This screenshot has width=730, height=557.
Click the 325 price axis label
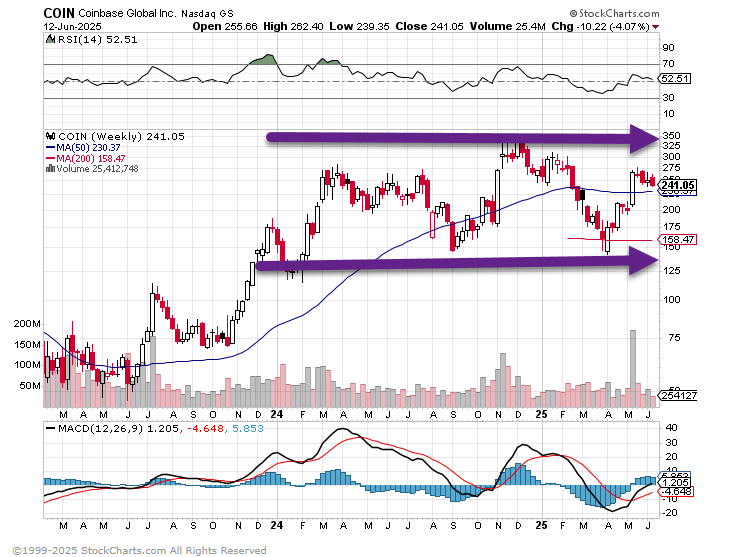tap(671, 145)
